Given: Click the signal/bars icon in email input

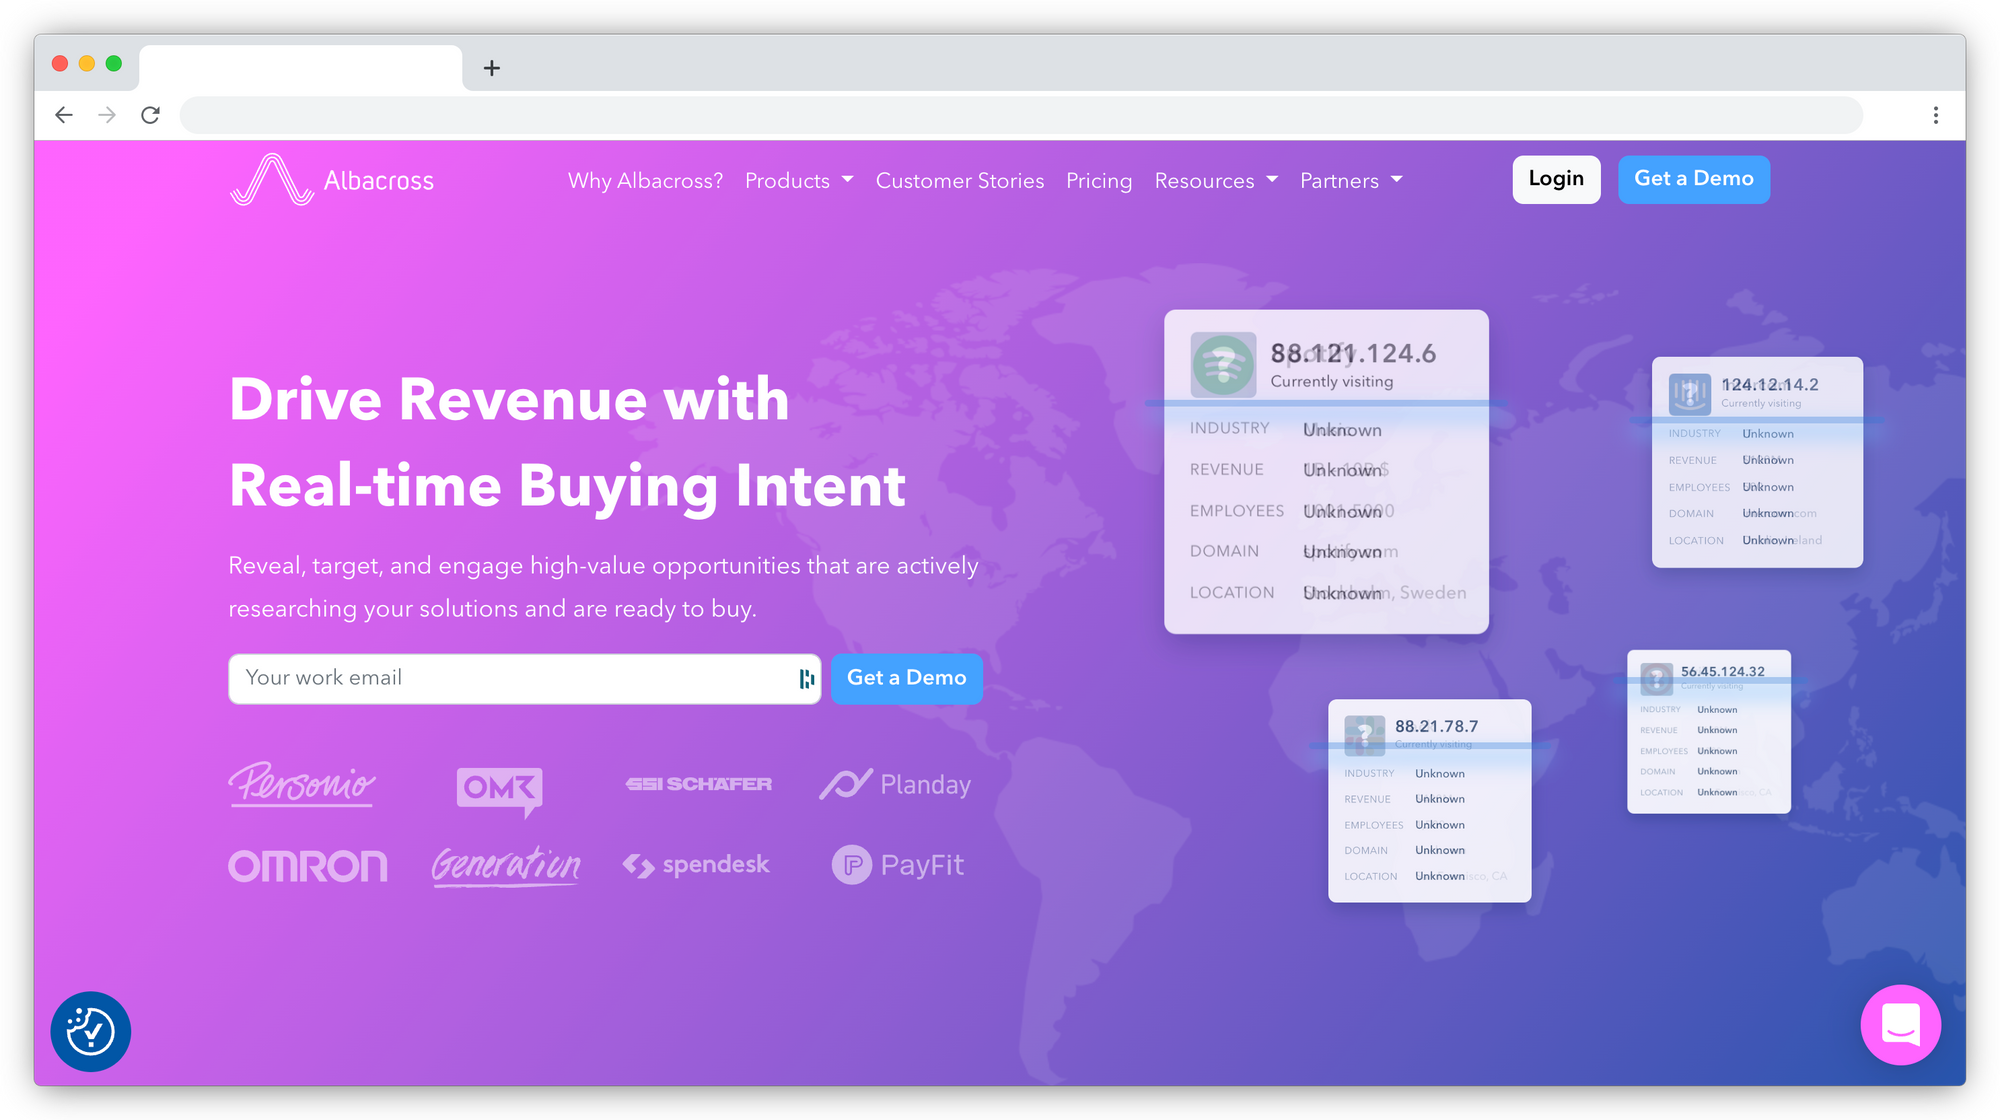Looking at the screenshot, I should point(805,677).
